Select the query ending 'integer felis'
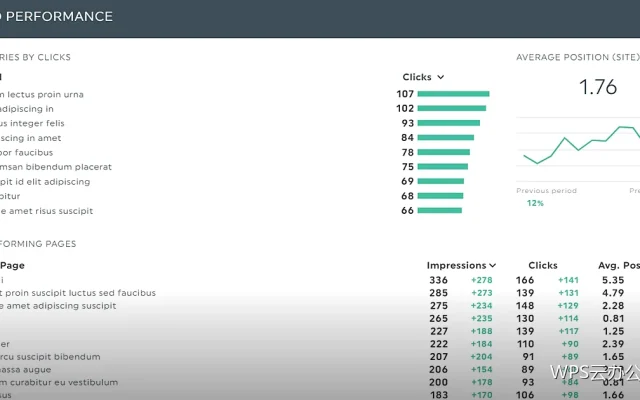Screen dimensions: 640x400 tap(32, 123)
